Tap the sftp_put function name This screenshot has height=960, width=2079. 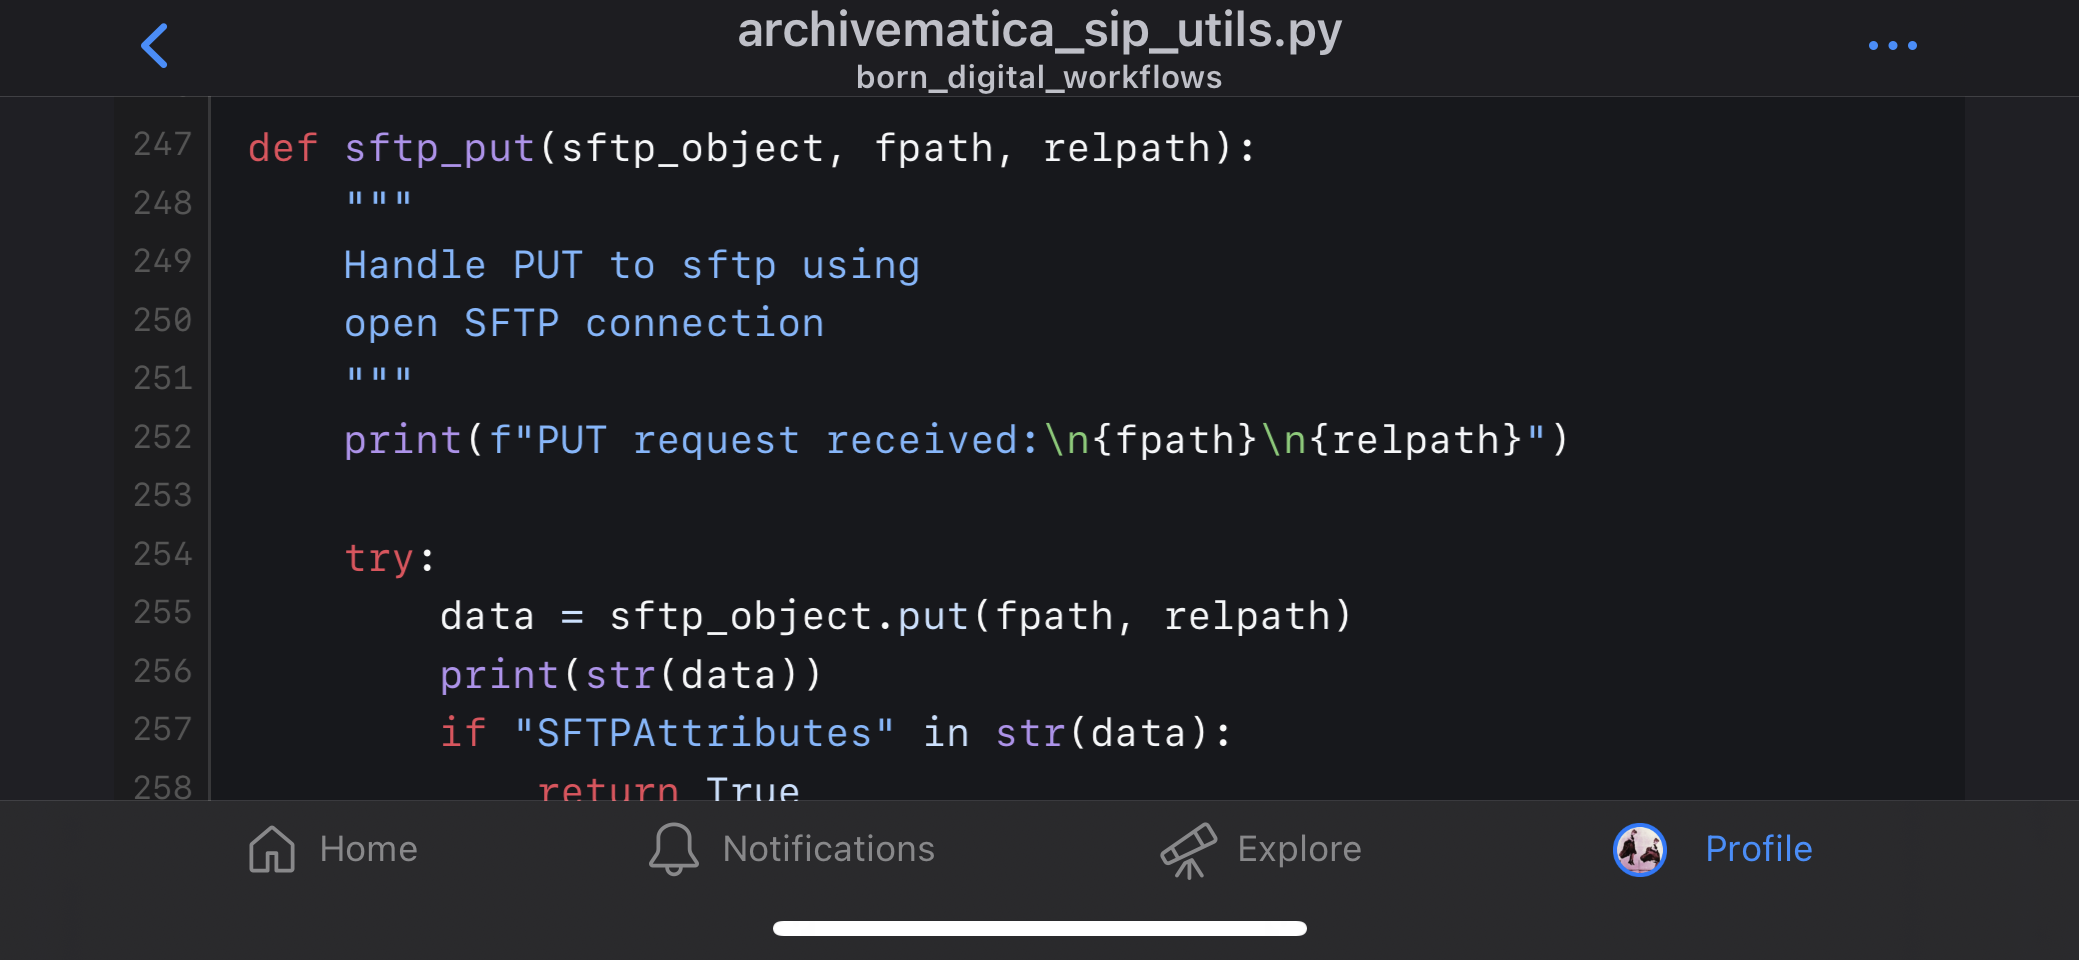pyautogui.click(x=439, y=148)
